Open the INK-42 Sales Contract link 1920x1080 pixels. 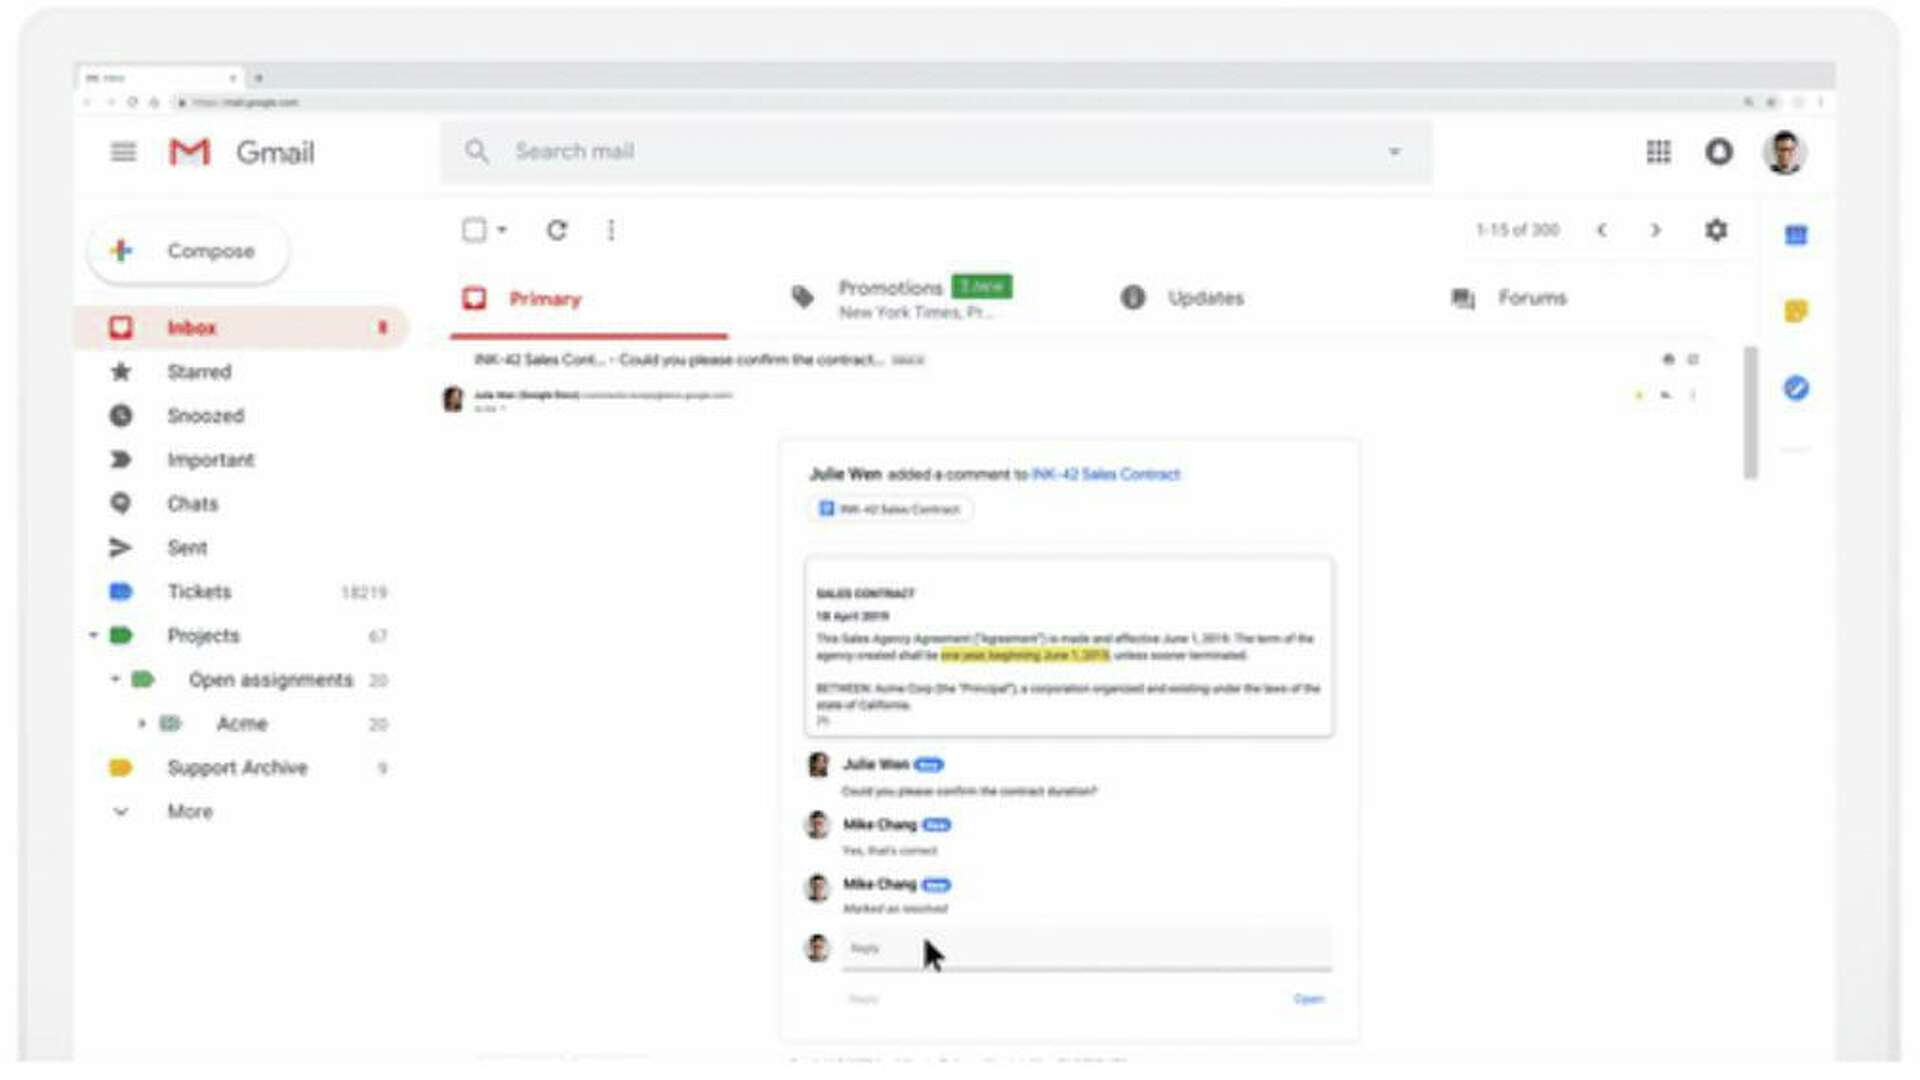tap(1105, 474)
